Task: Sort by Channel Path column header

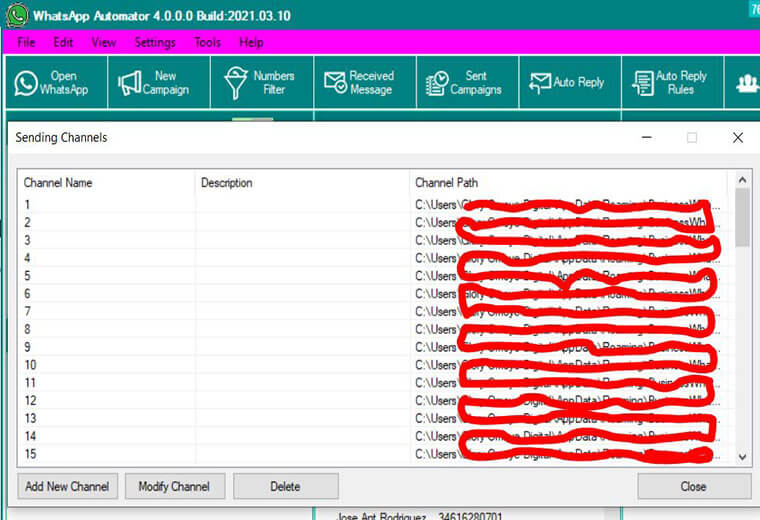Action: 568,183
